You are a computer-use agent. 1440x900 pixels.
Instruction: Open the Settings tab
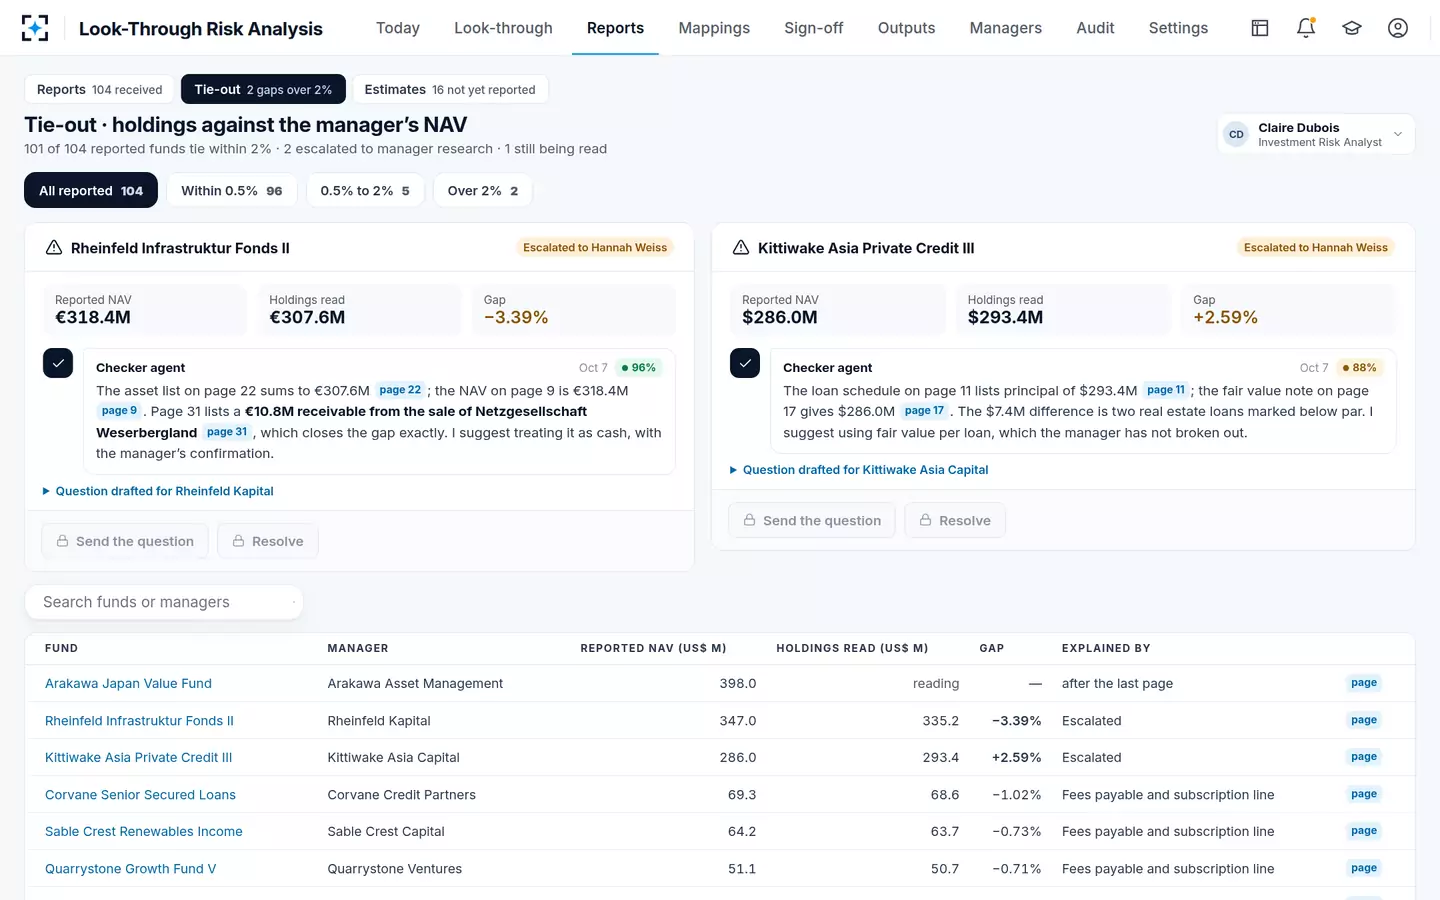point(1178,28)
